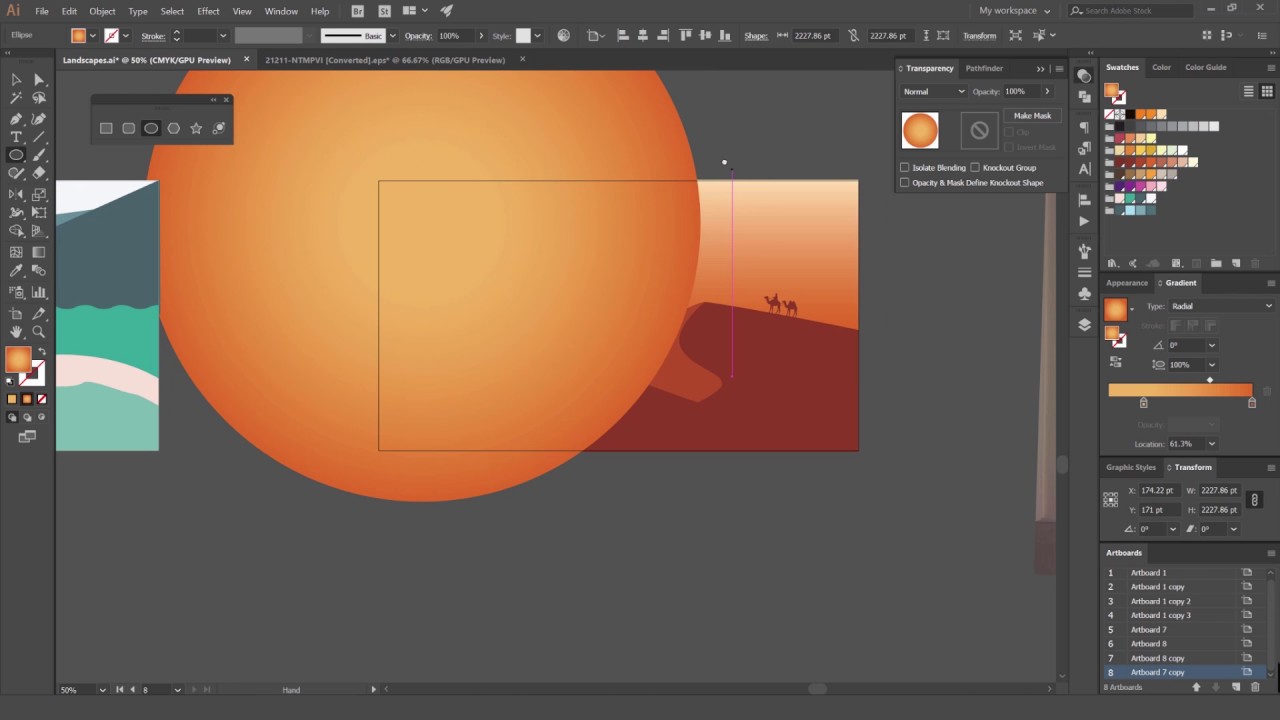Click the toolbar Fill color swatch

click(x=18, y=360)
